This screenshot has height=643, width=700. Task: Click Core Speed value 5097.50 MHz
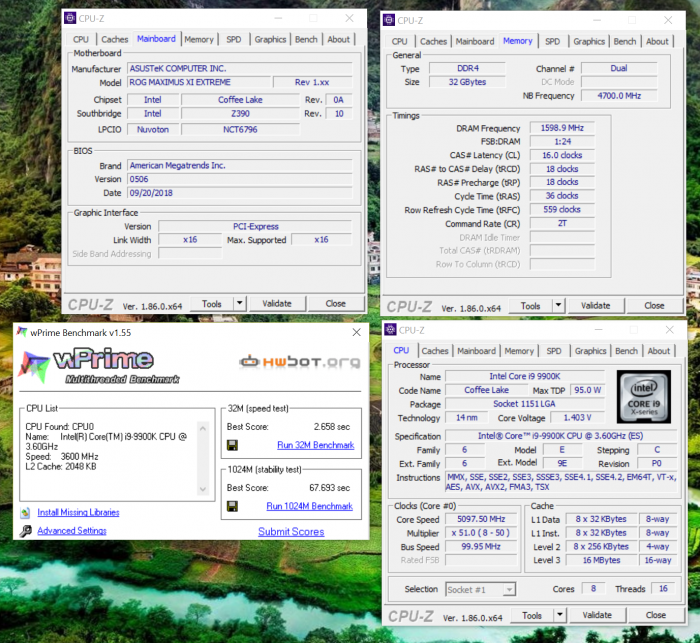pos(481,519)
